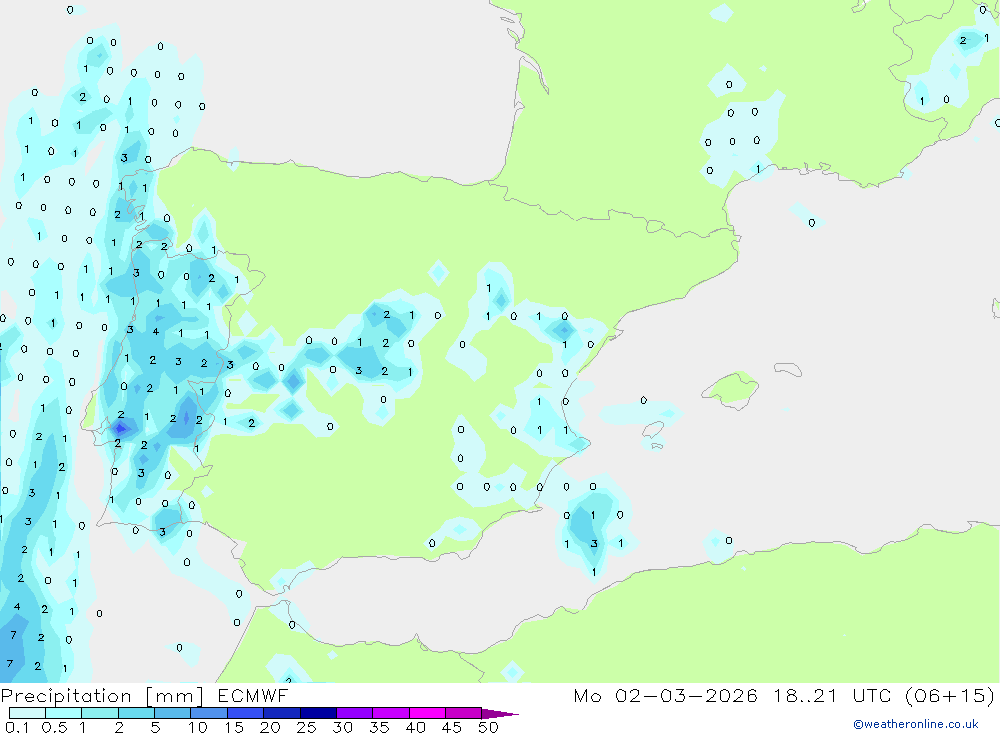Click on Mallorca island on the map
1000x733 pixels.
point(732,388)
